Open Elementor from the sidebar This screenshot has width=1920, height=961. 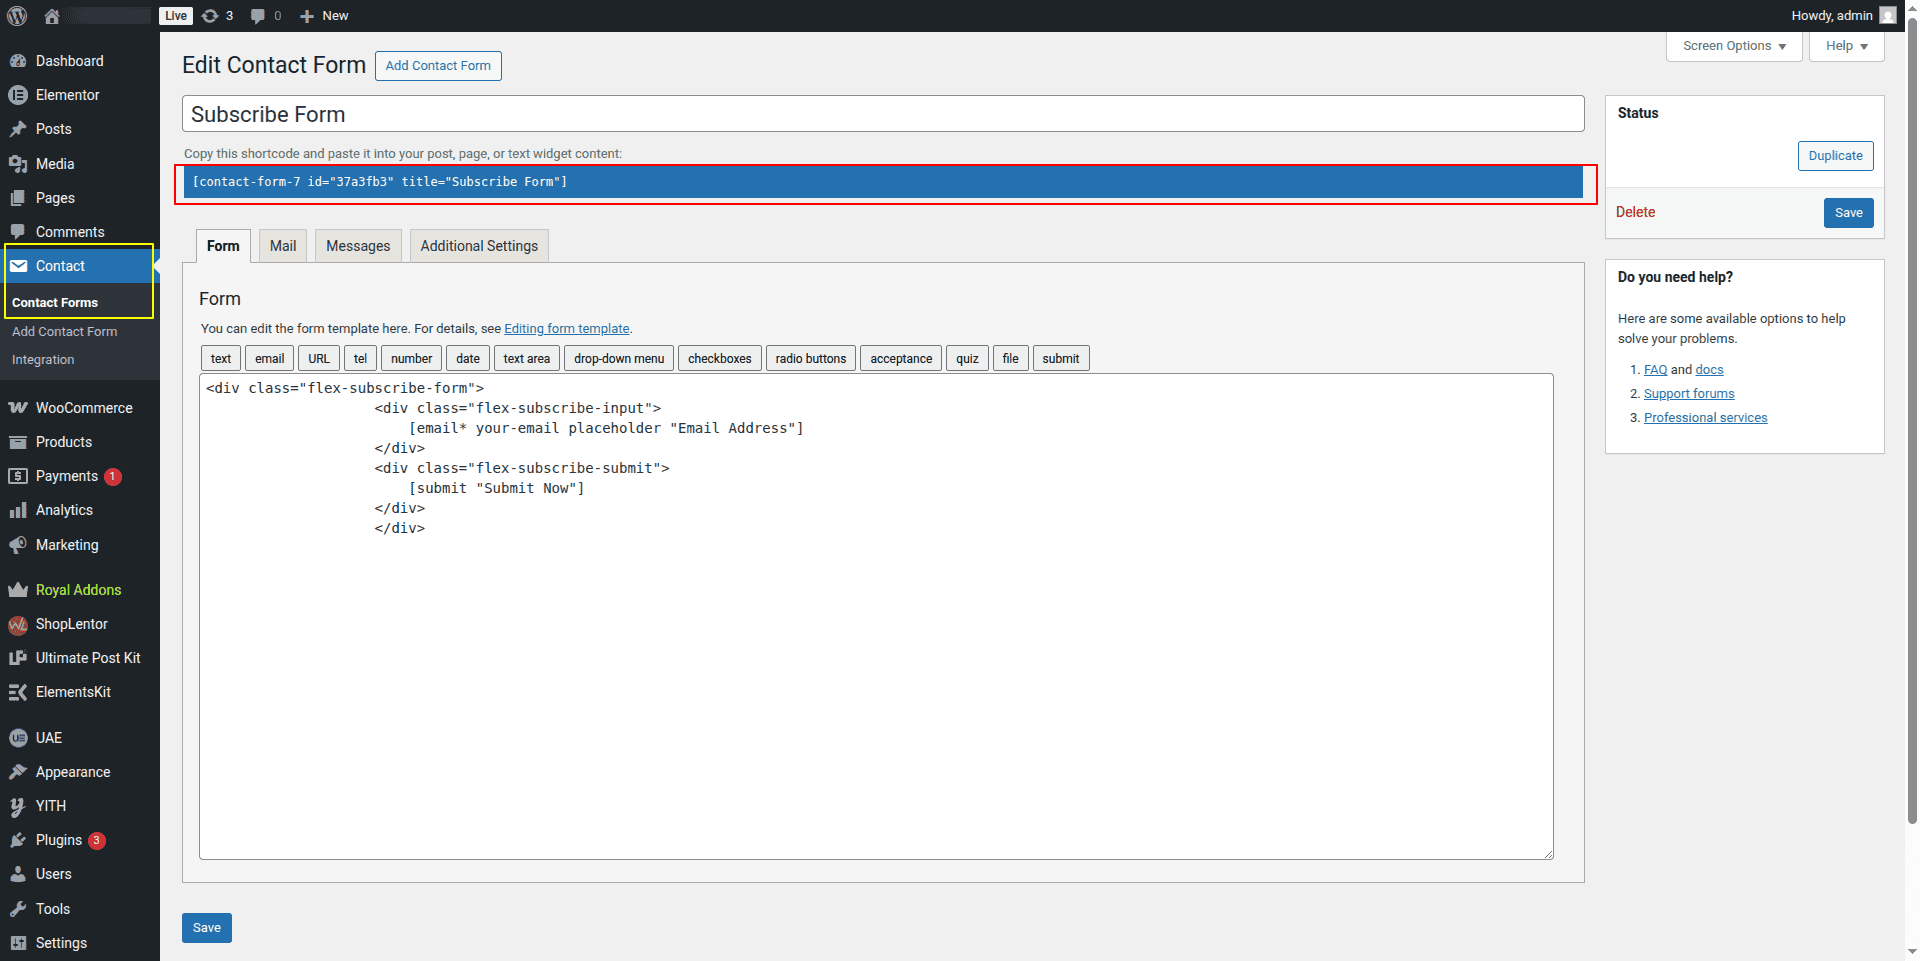pos(67,95)
